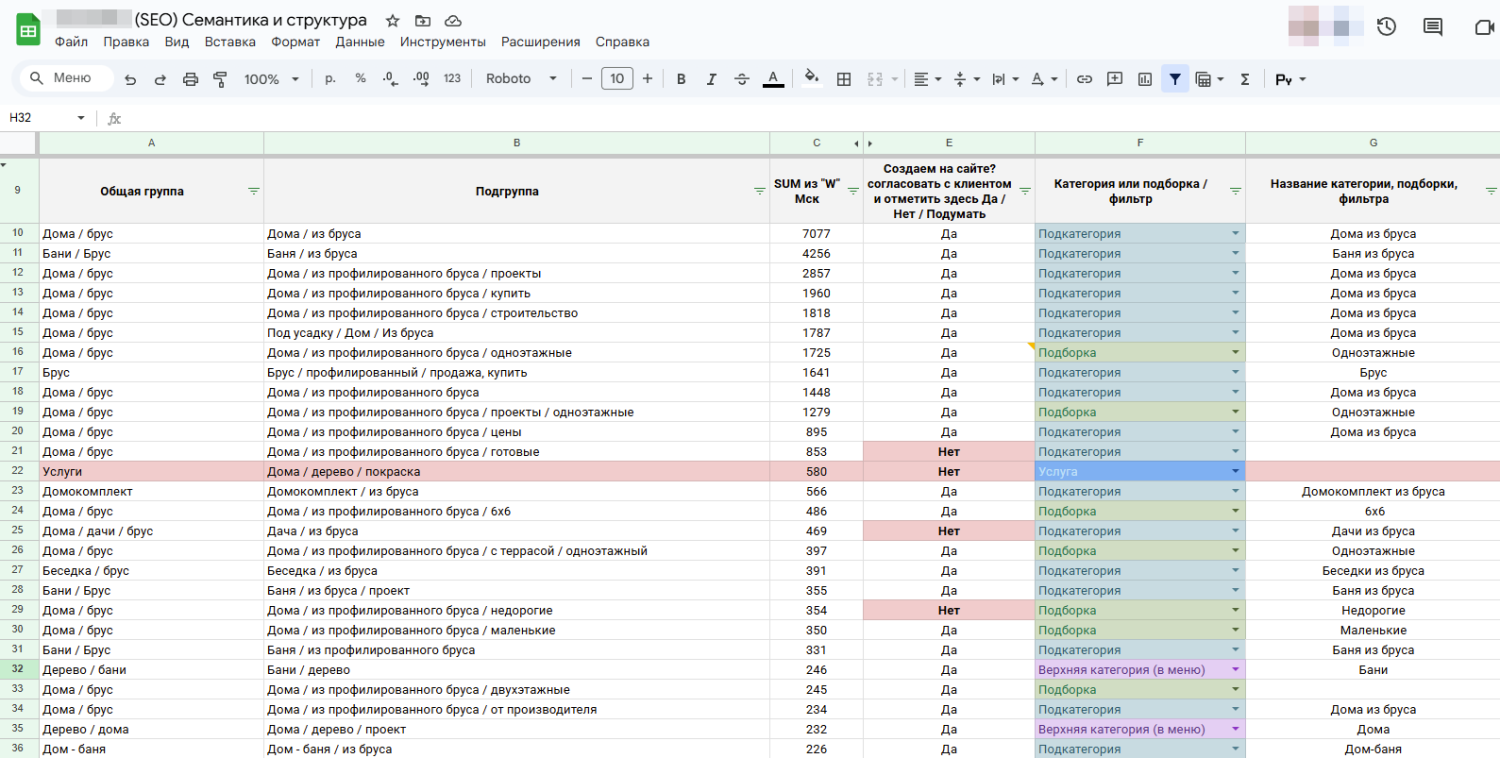1500x758 pixels.
Task: Click the insert link icon
Action: (1084, 79)
